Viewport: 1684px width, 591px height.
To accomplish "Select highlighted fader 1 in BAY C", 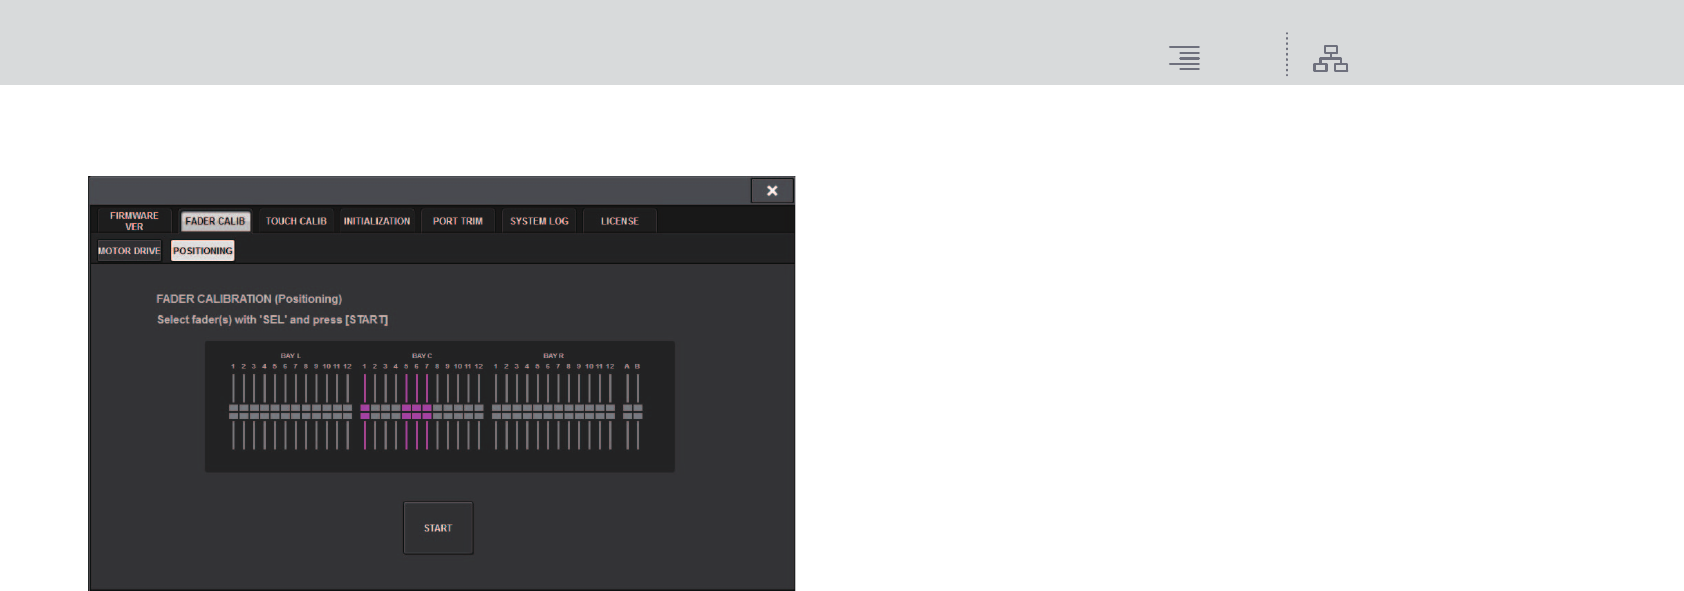I will pos(365,411).
